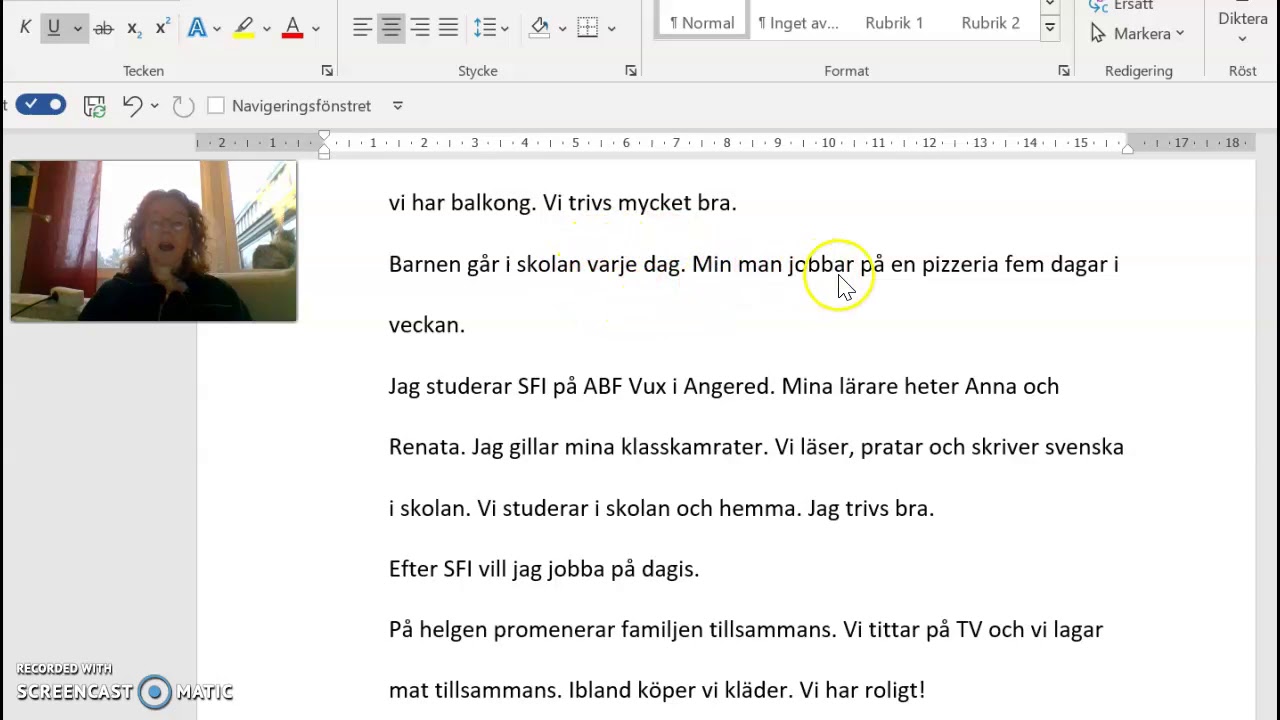Select the Normal style
The width and height of the screenshot is (1280, 720).
pos(702,20)
